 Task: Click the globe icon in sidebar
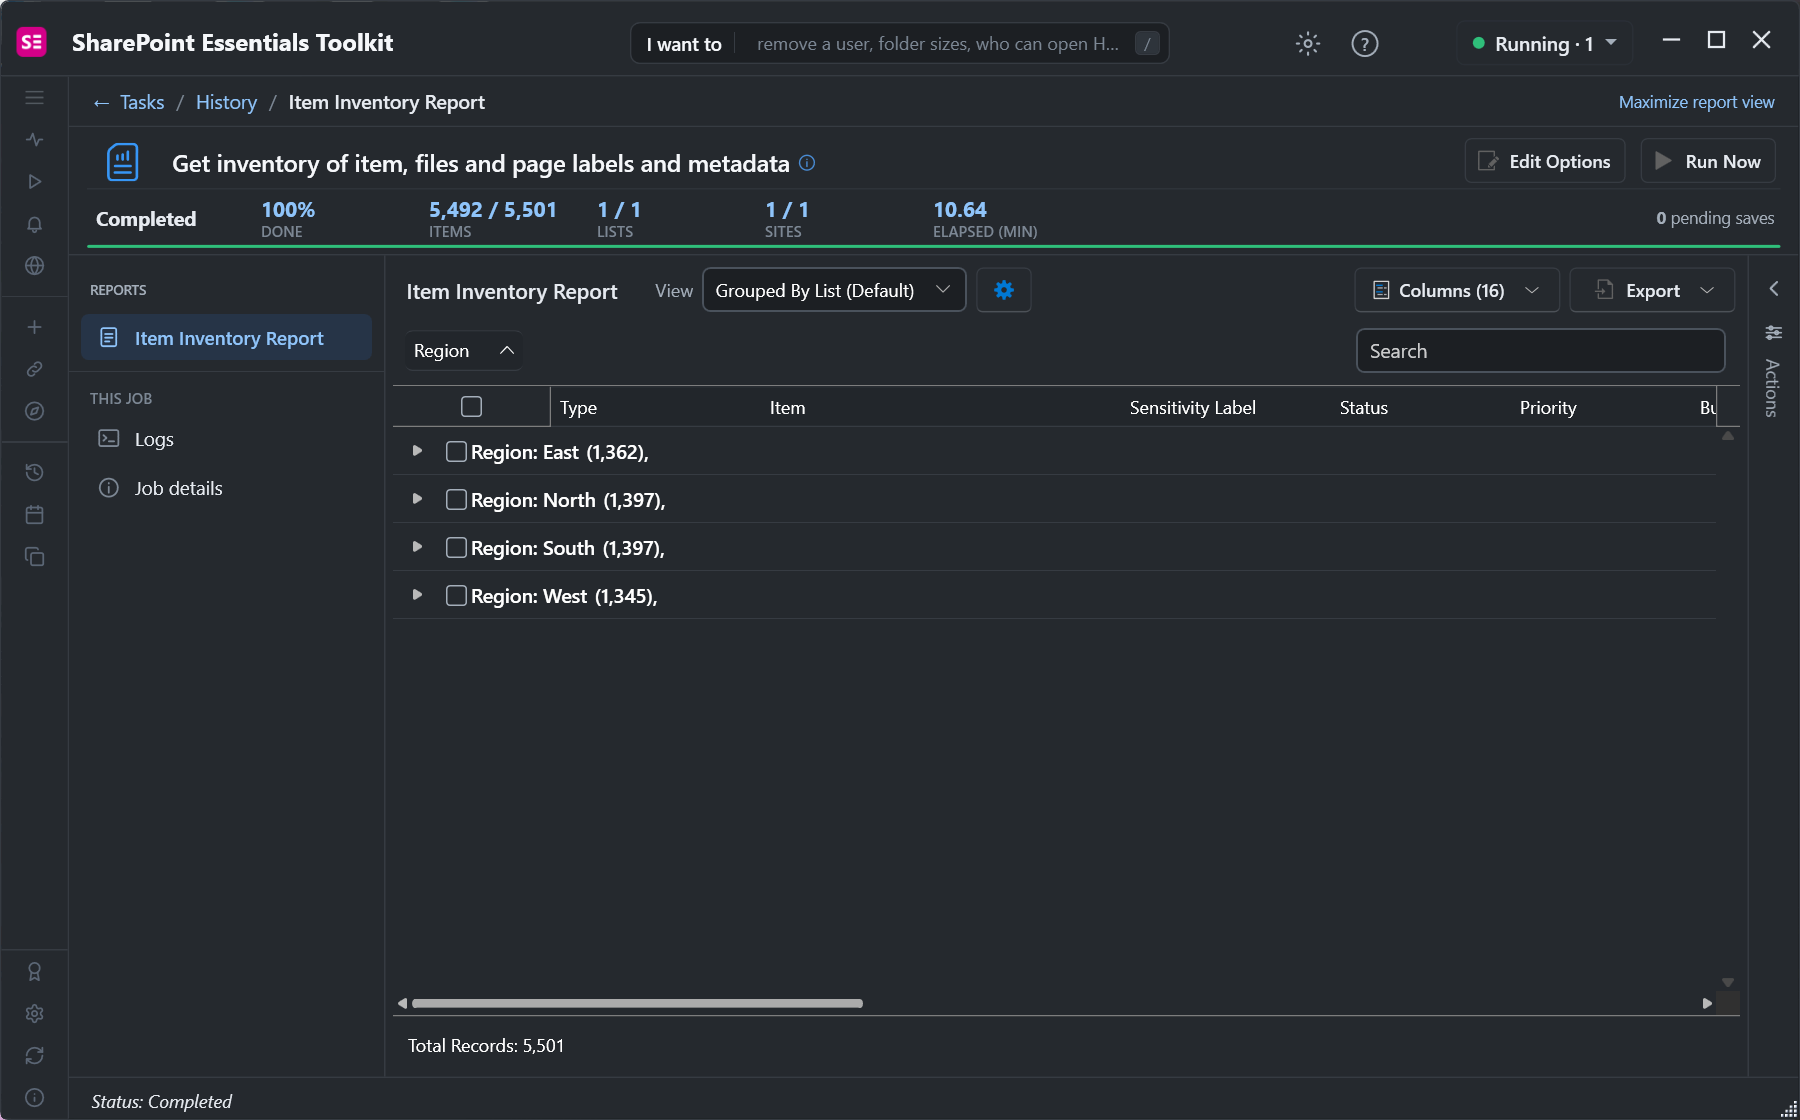click(x=34, y=266)
